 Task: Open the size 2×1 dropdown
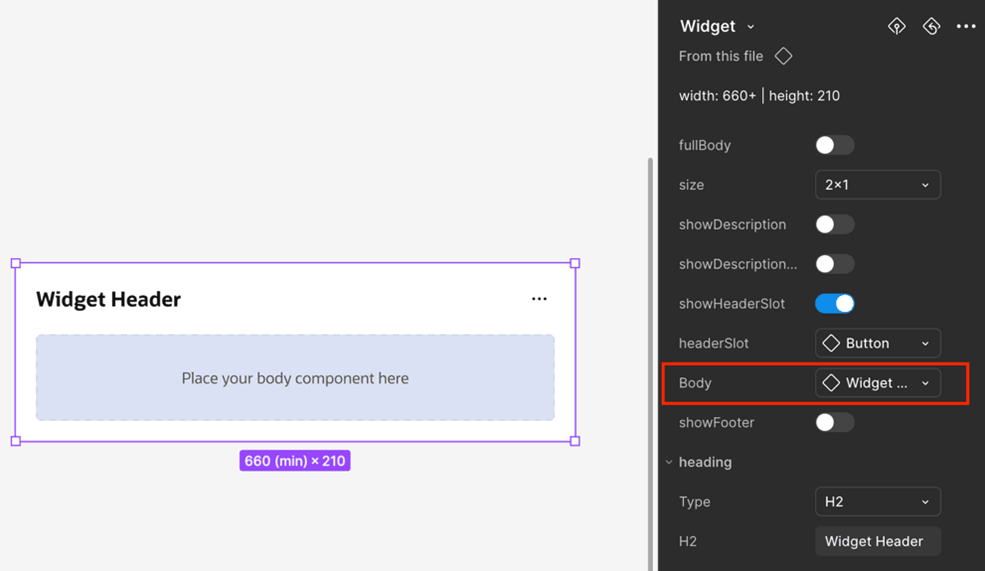pos(877,185)
